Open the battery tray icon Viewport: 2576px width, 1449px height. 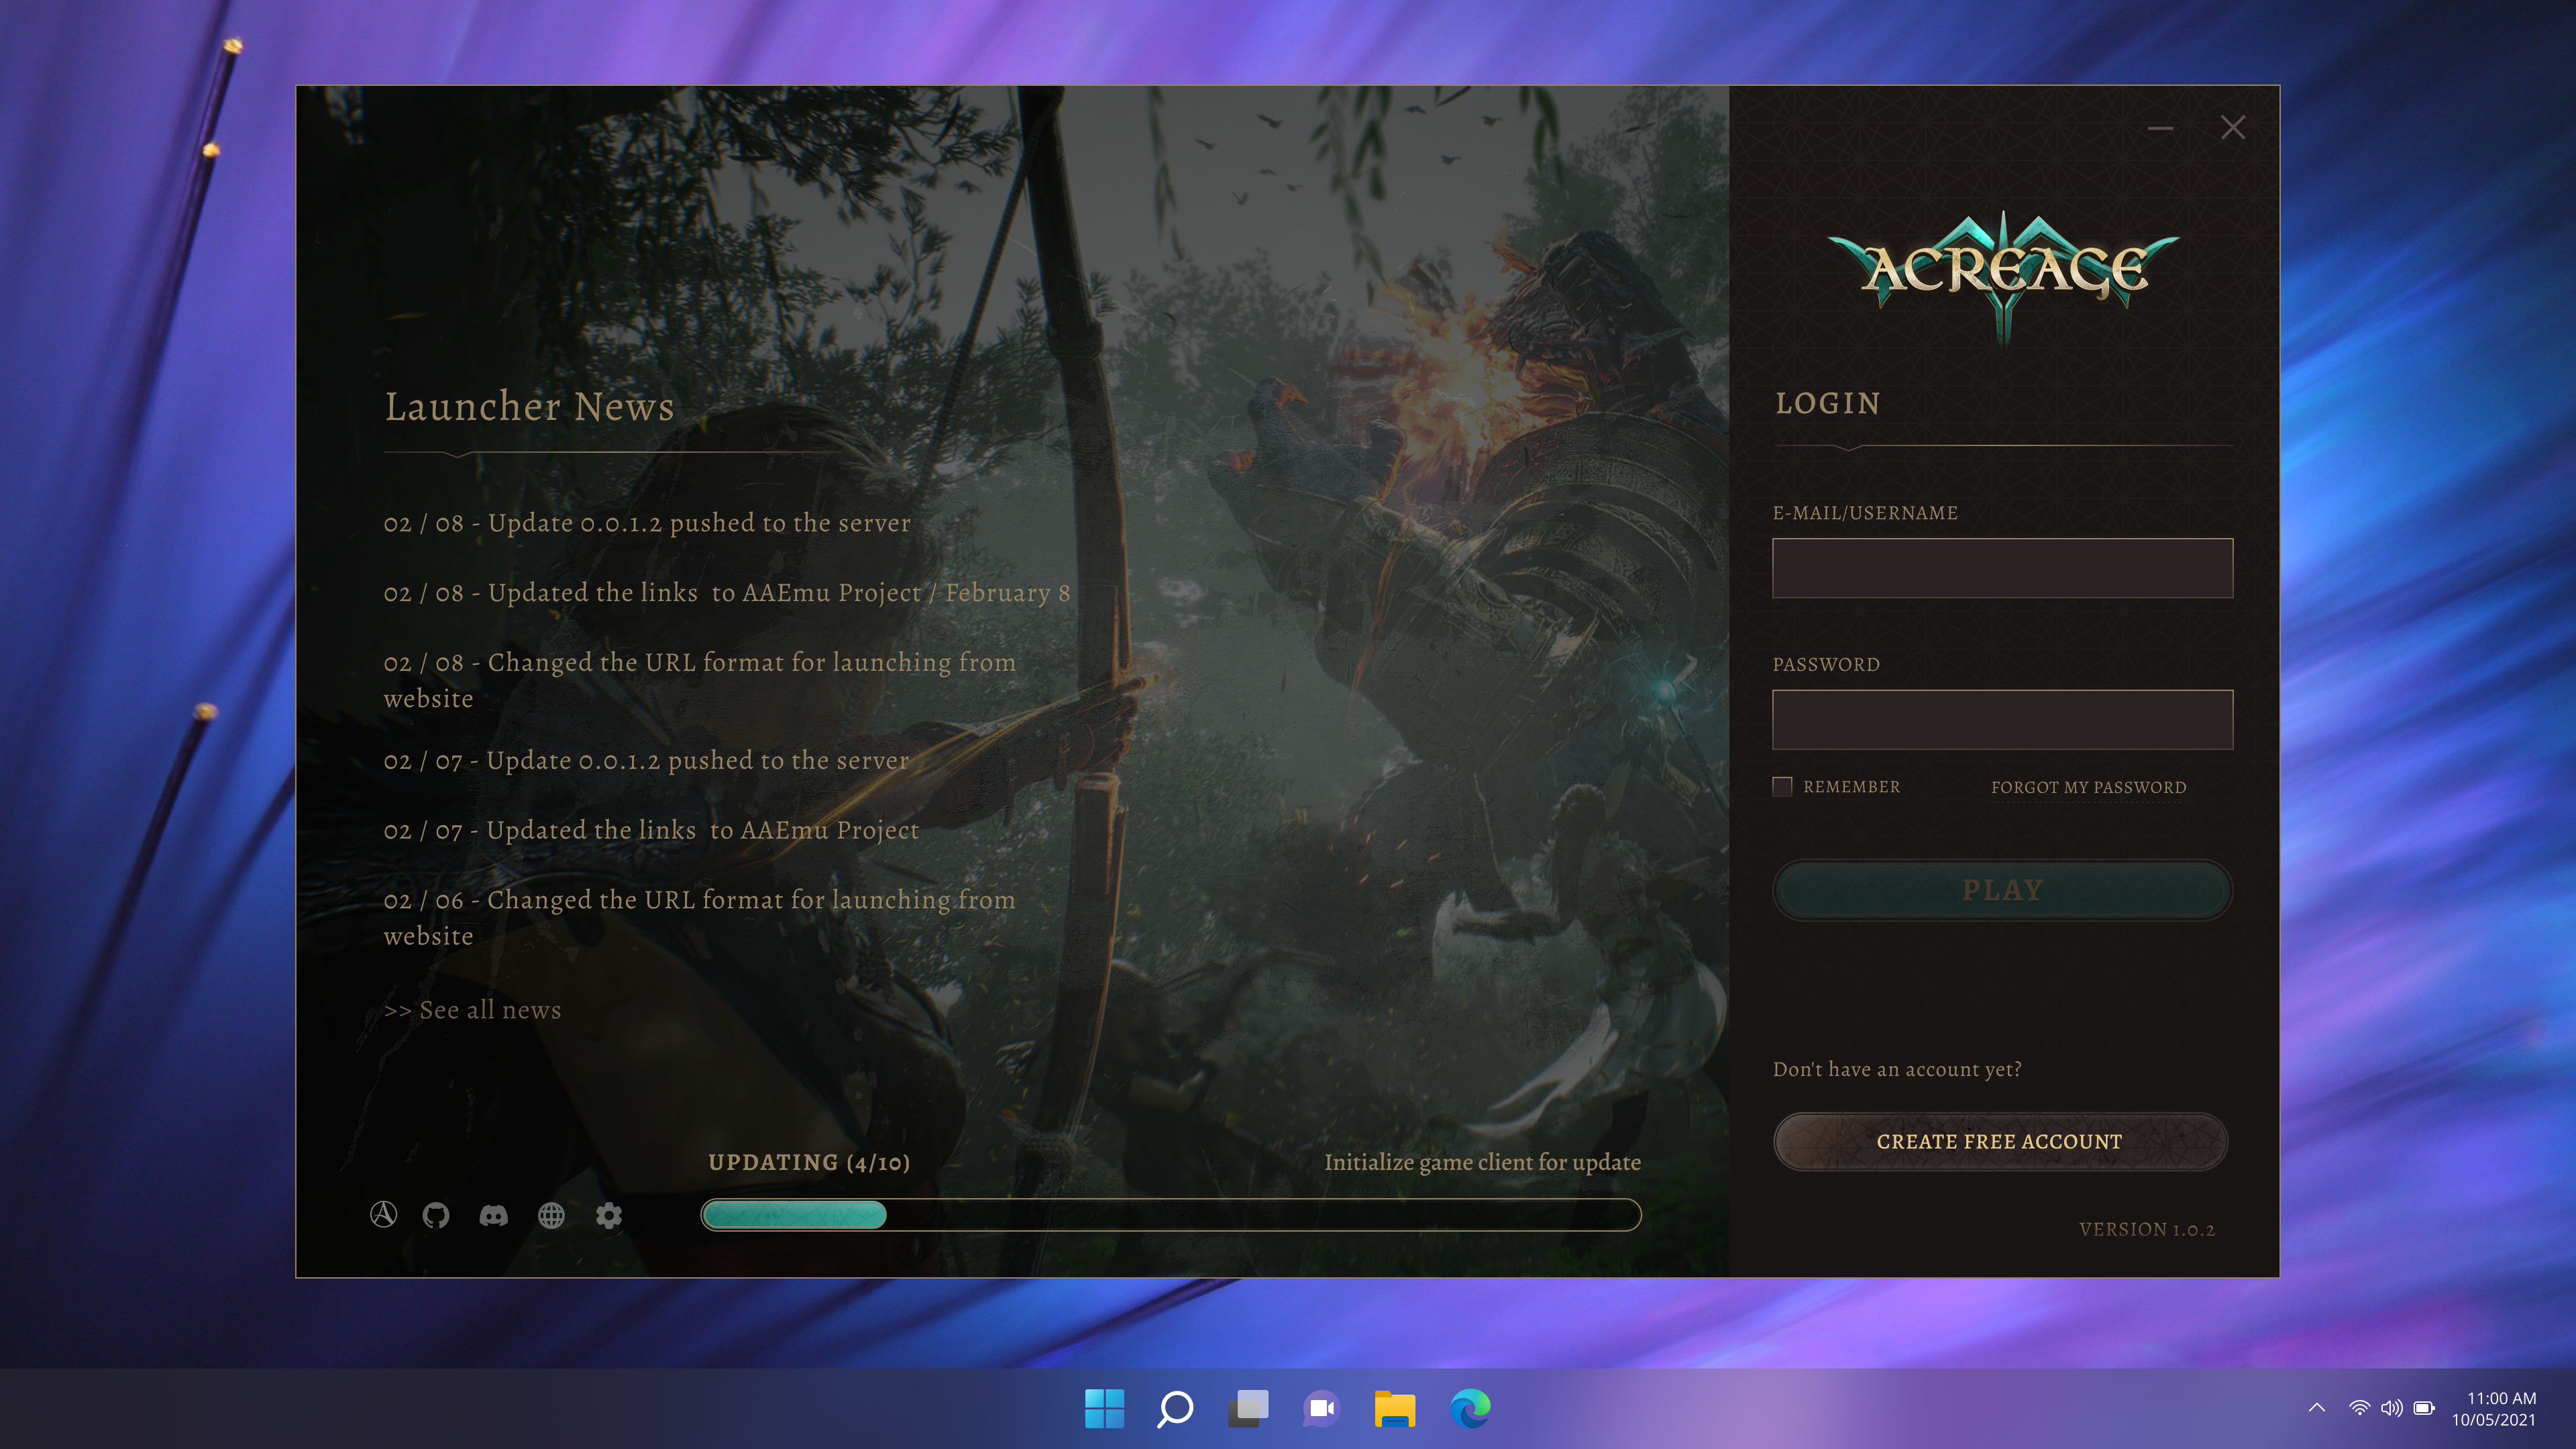click(x=2424, y=1408)
